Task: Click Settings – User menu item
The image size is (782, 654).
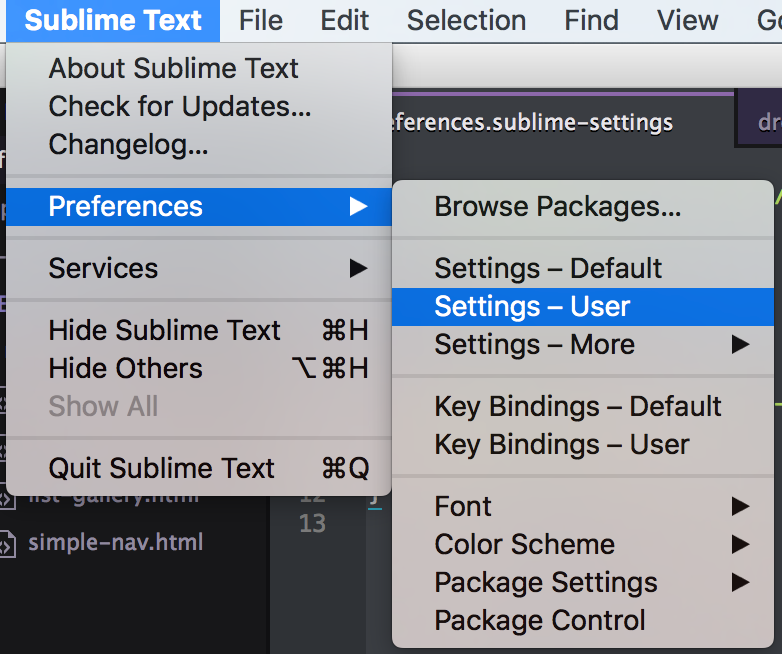Action: point(532,307)
